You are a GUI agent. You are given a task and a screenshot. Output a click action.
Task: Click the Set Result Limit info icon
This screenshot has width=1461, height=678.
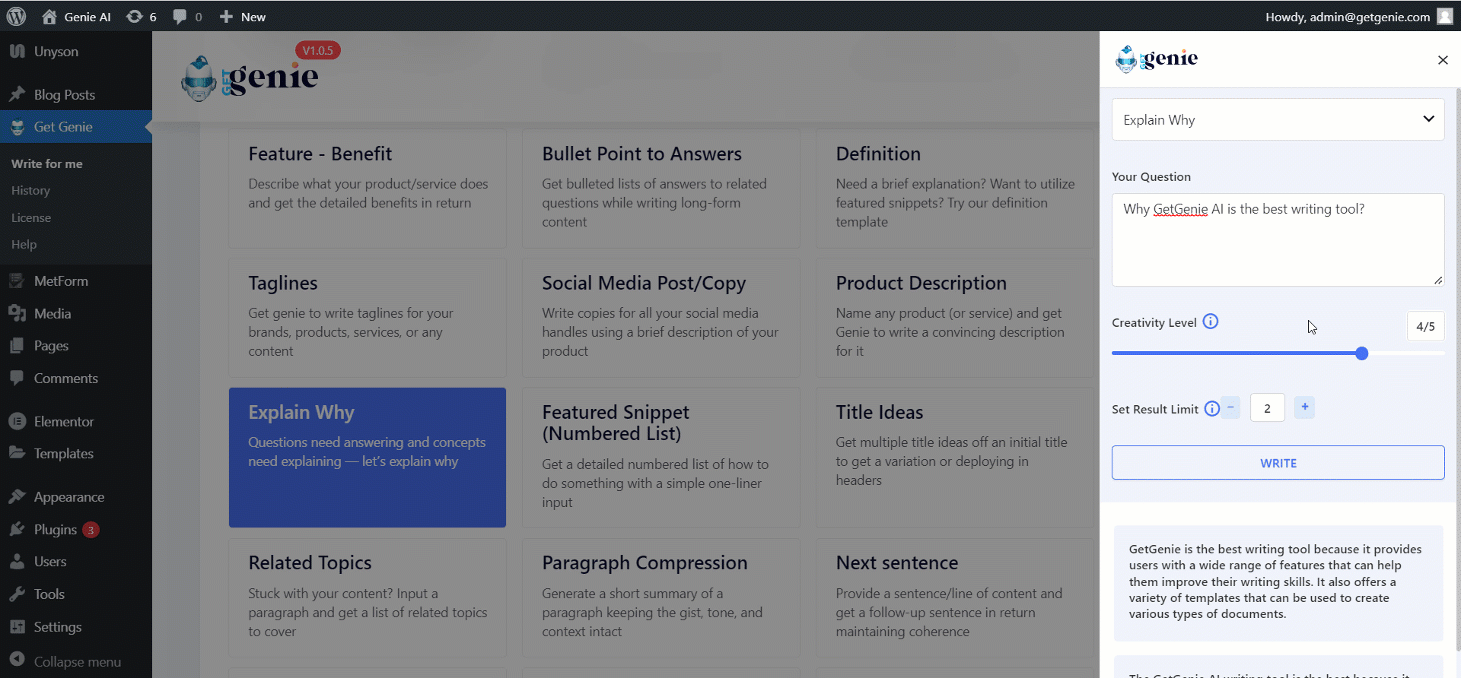tap(1211, 409)
